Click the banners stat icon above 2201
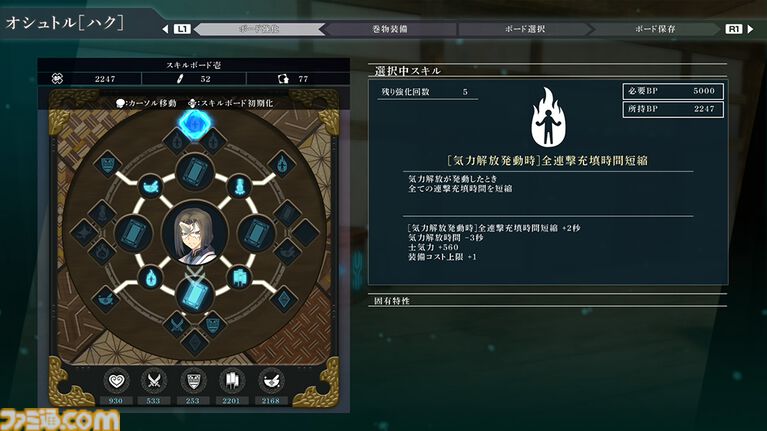 pos(232,381)
